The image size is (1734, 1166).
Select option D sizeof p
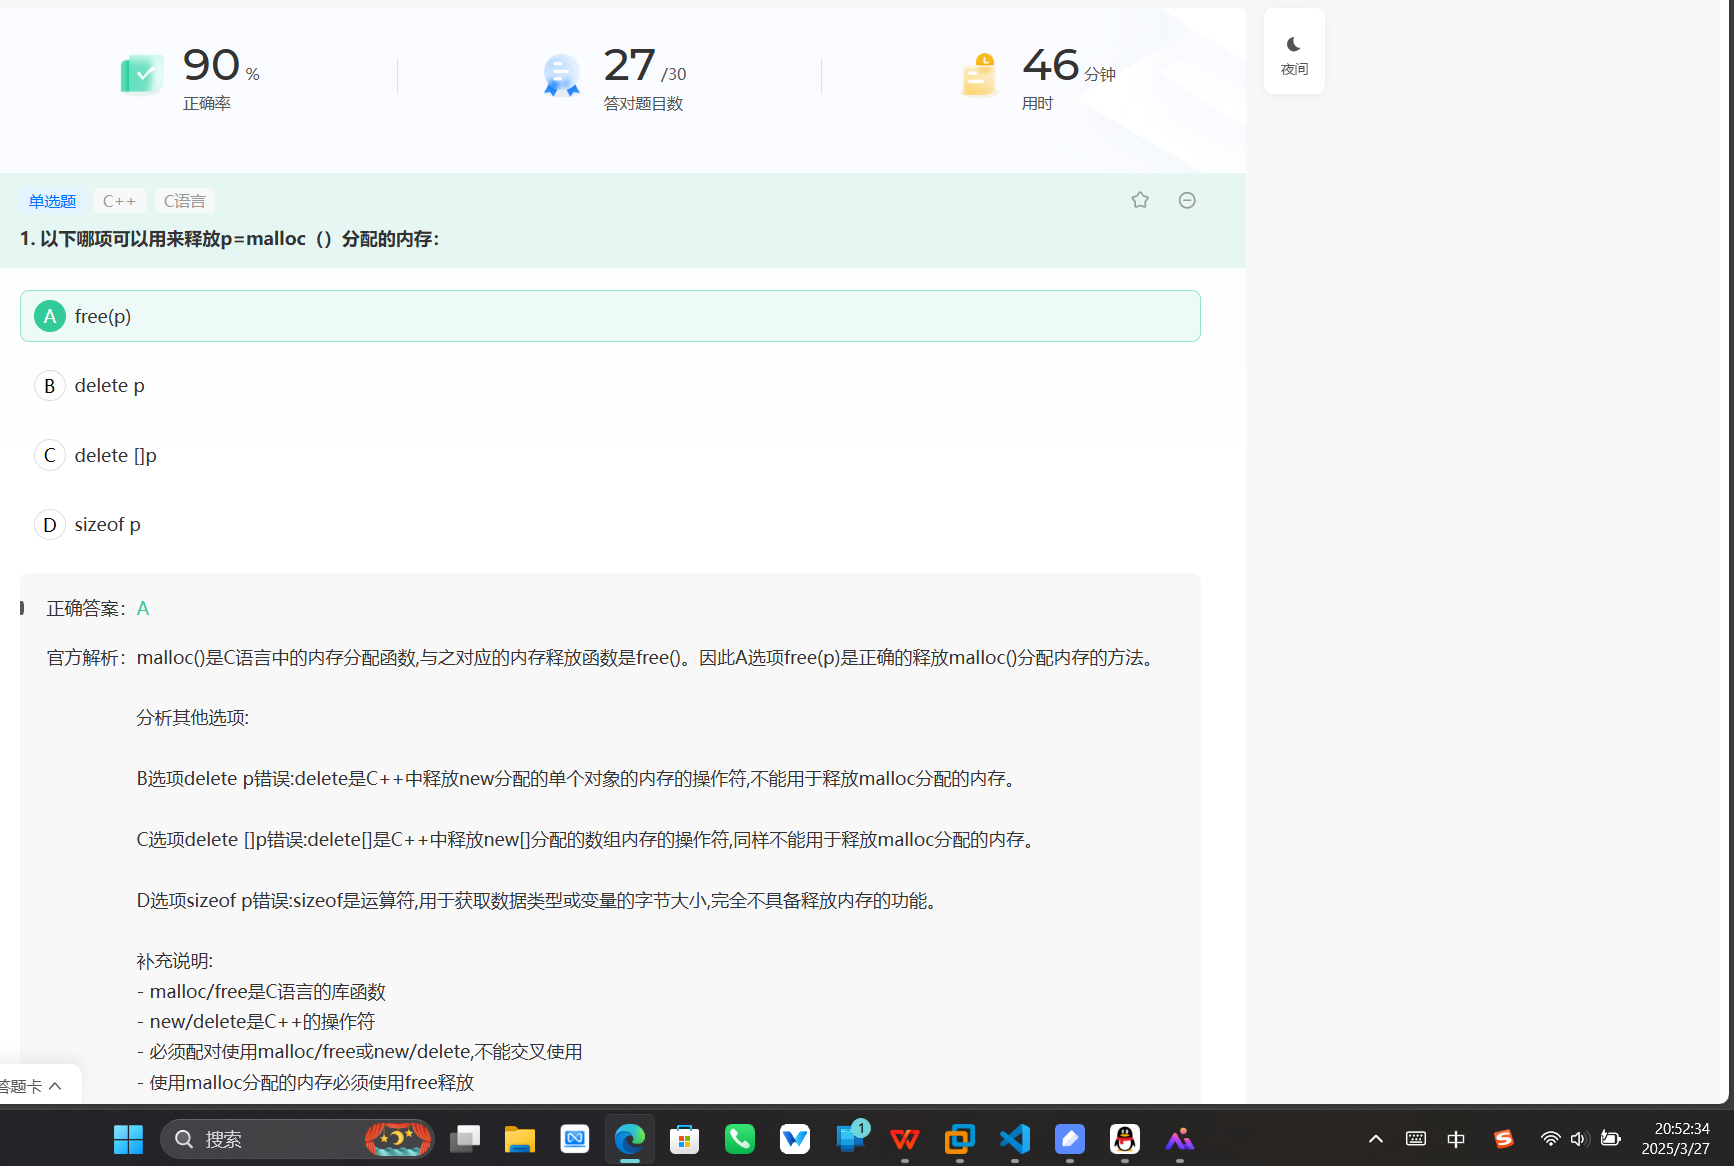click(x=610, y=524)
